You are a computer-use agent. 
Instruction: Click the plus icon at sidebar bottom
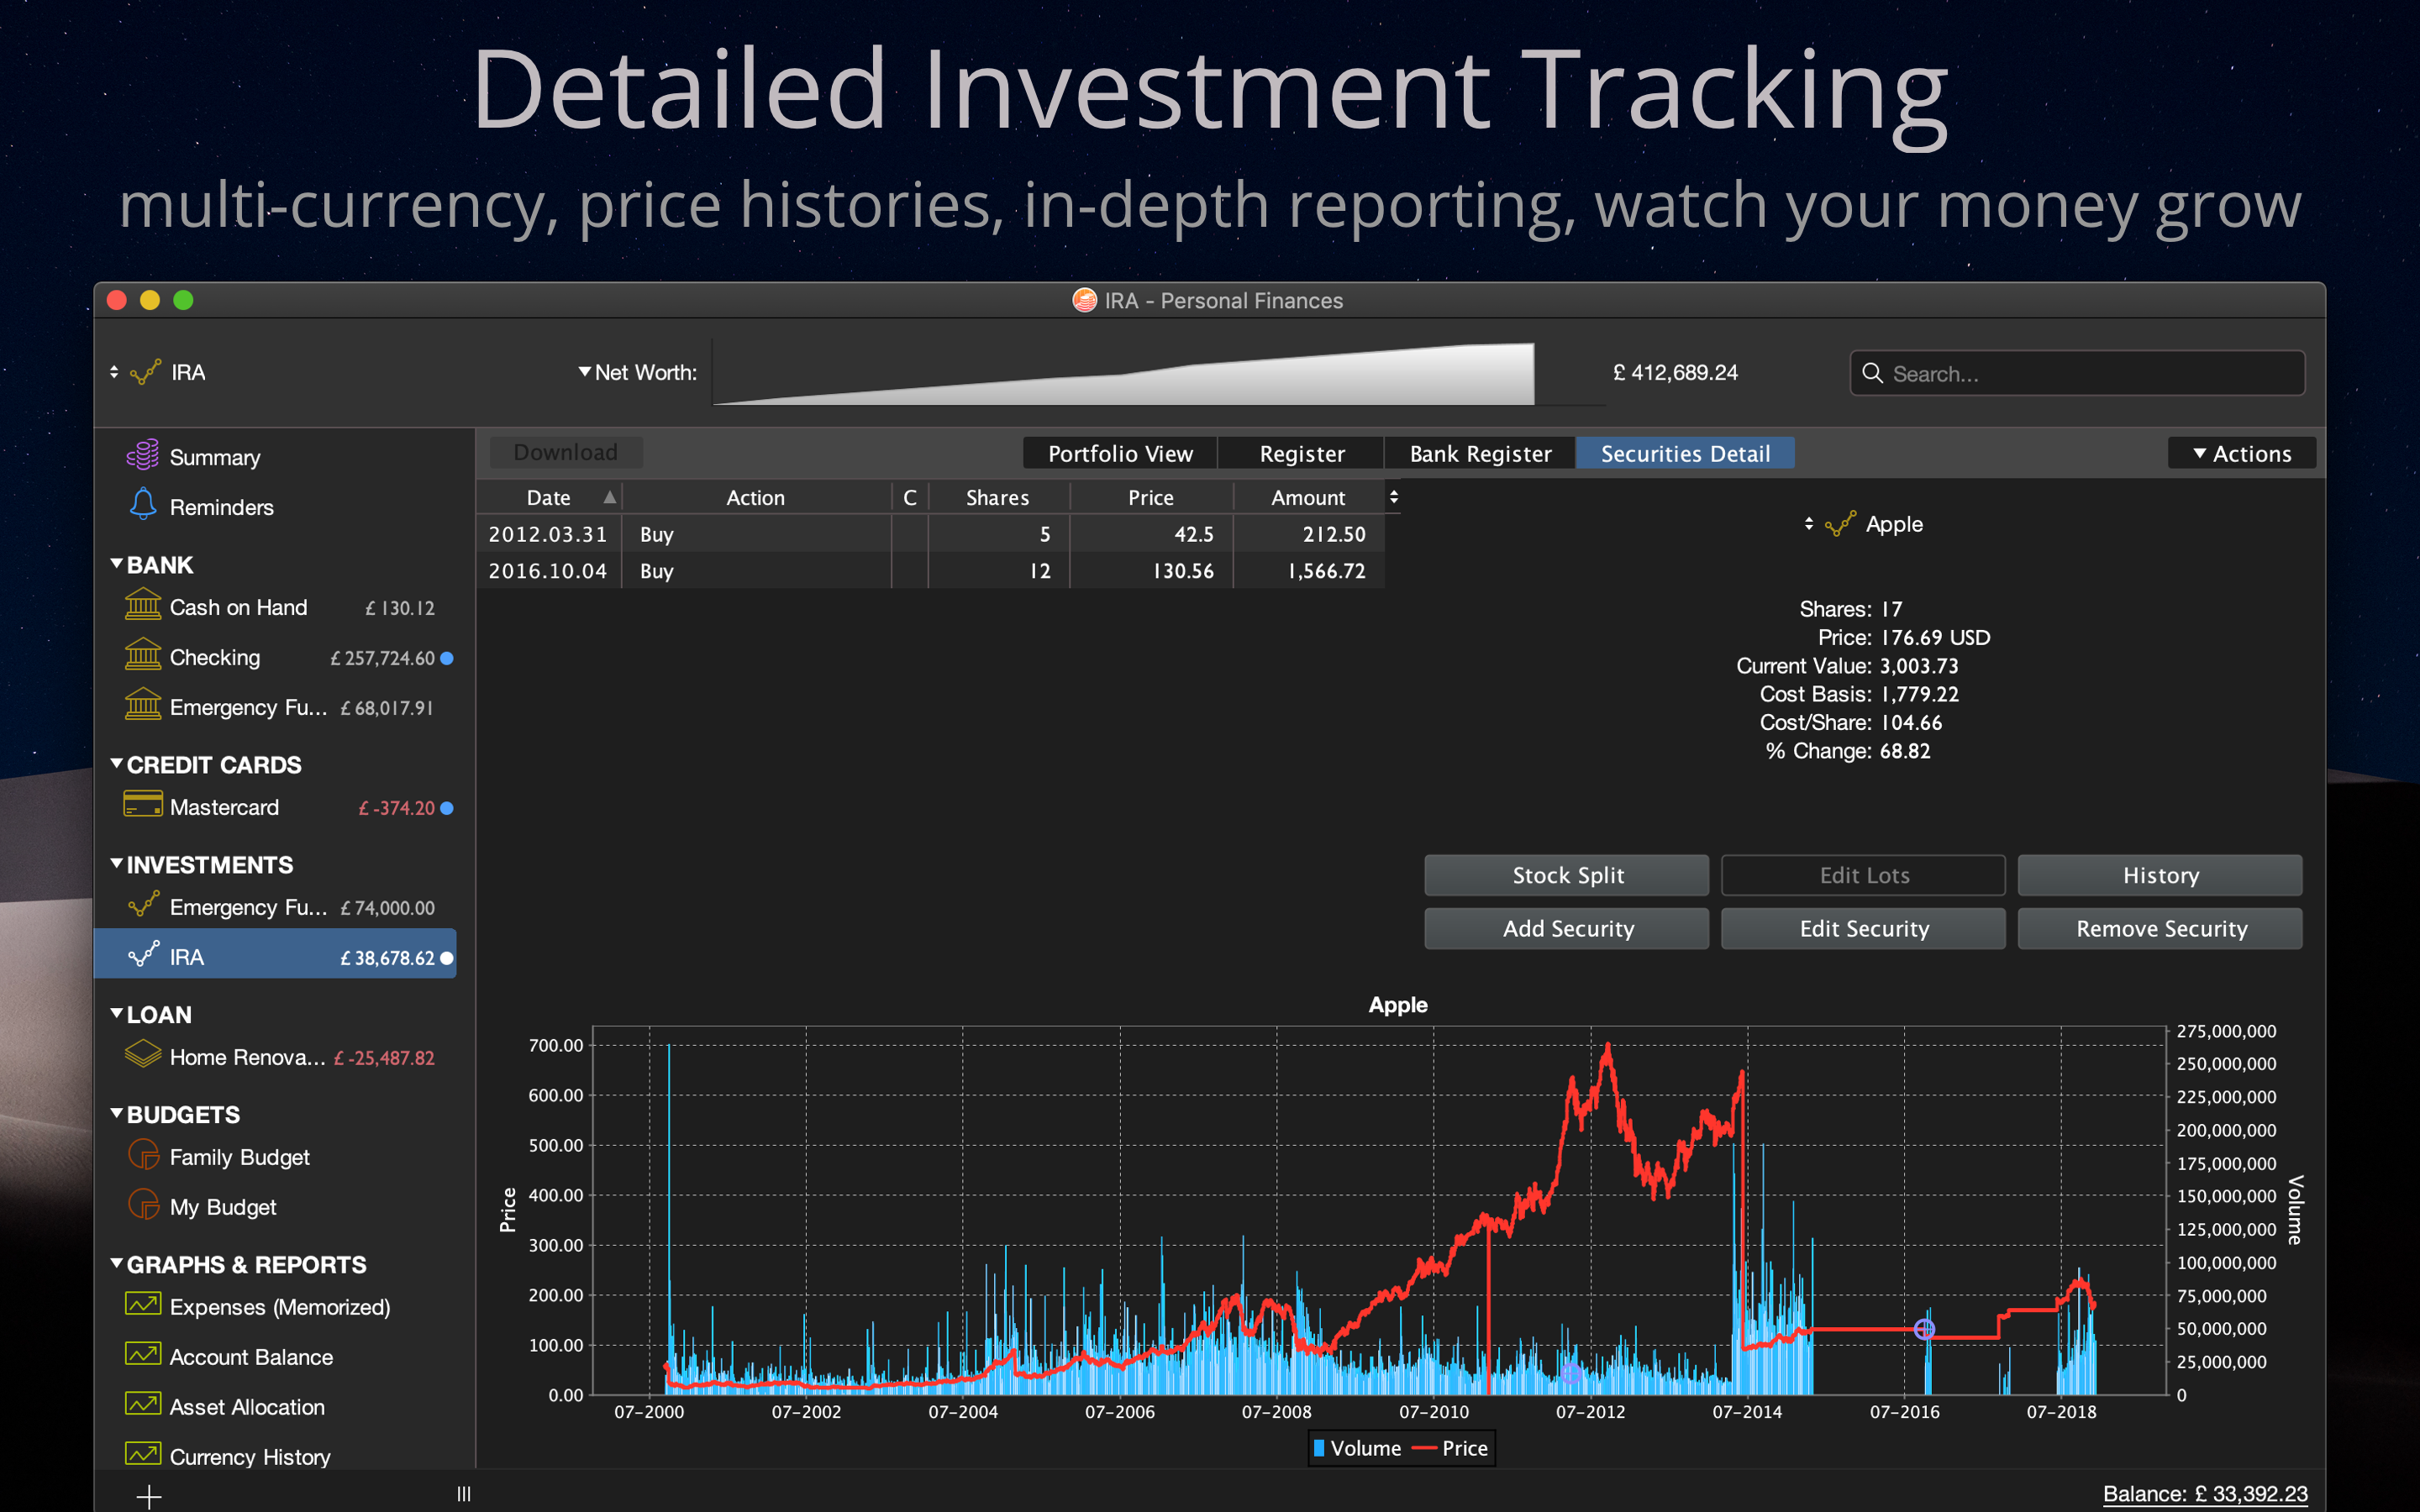click(149, 1496)
